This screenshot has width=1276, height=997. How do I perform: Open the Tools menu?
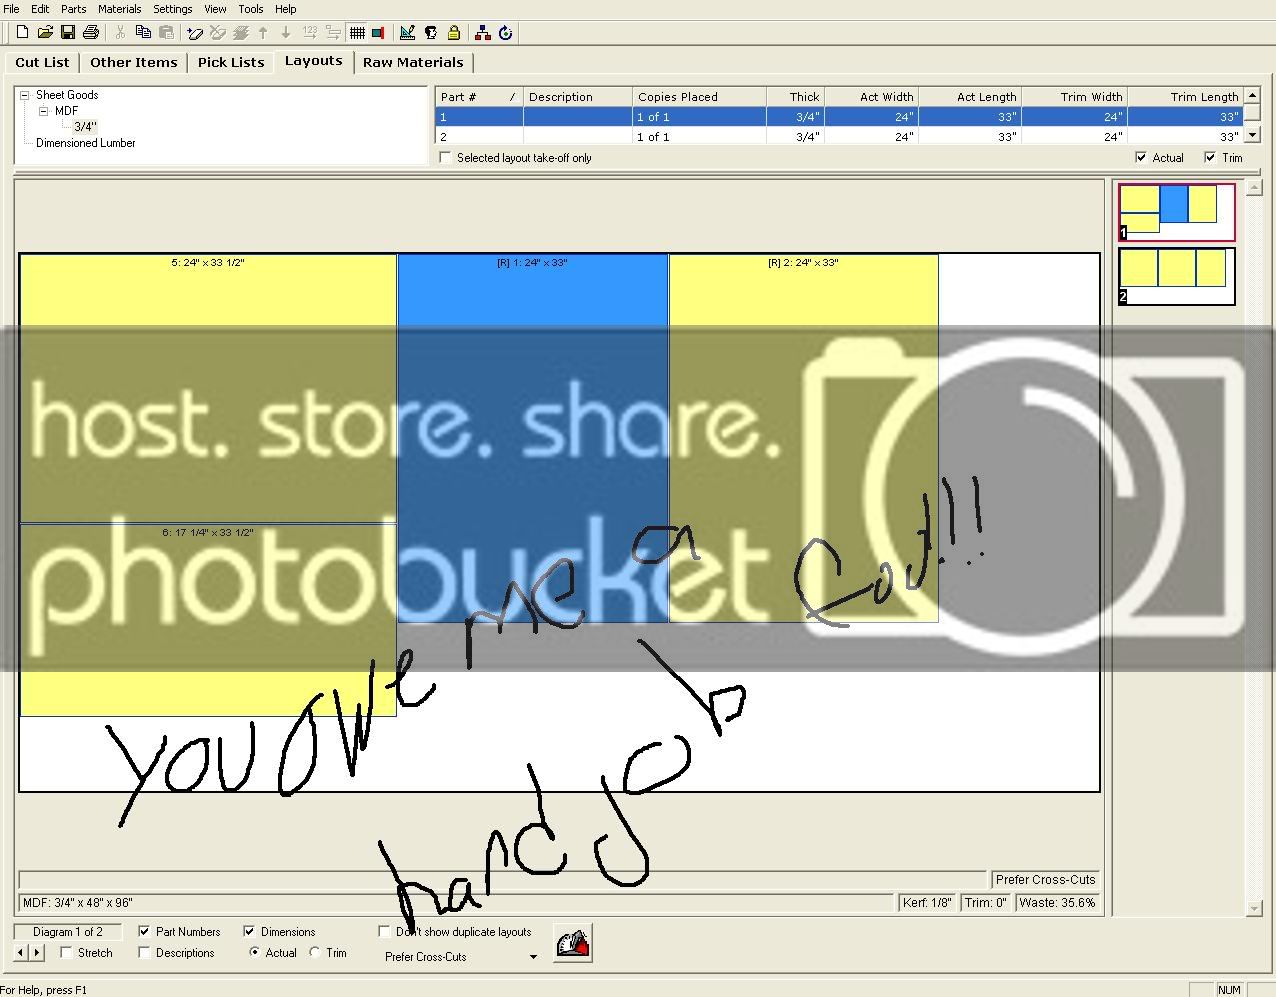[250, 9]
